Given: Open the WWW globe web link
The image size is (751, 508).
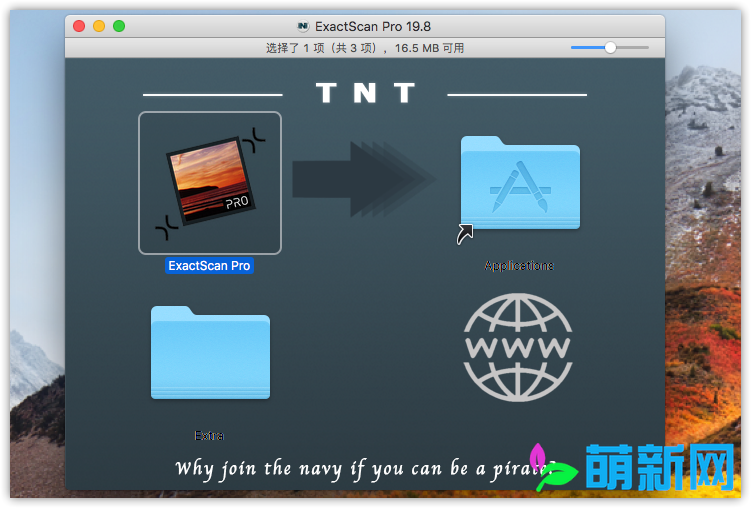Looking at the screenshot, I should click(x=518, y=348).
